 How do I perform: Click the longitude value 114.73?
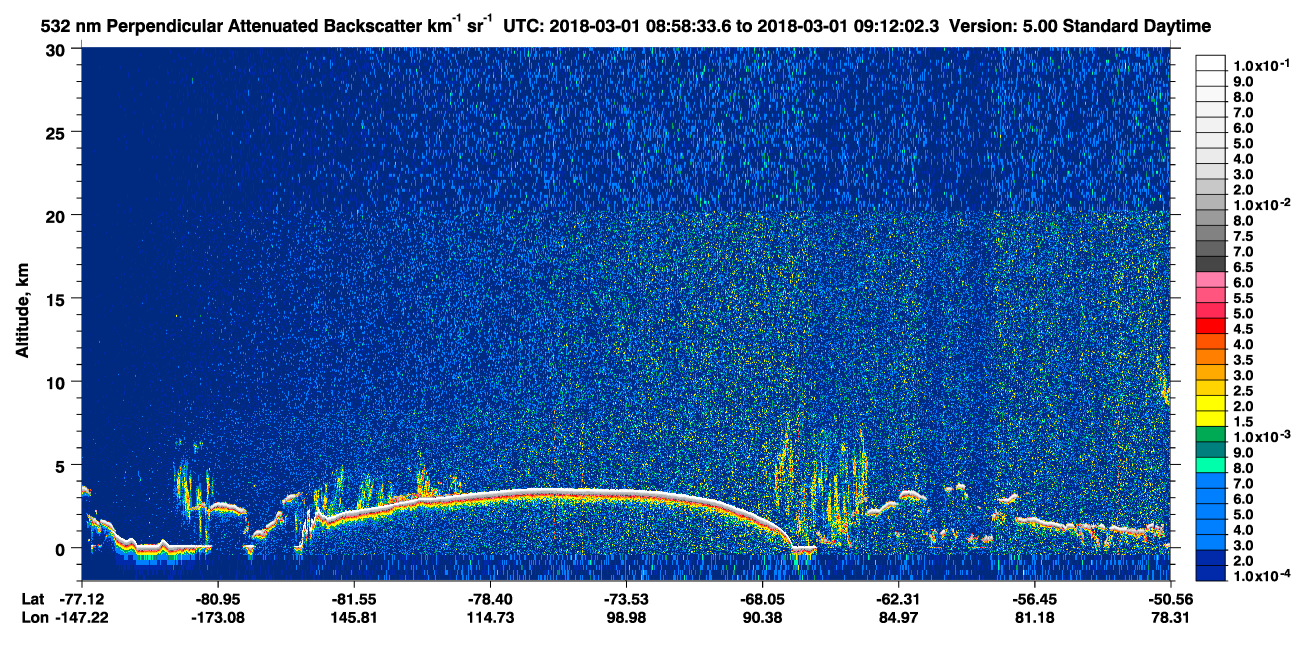point(489,617)
